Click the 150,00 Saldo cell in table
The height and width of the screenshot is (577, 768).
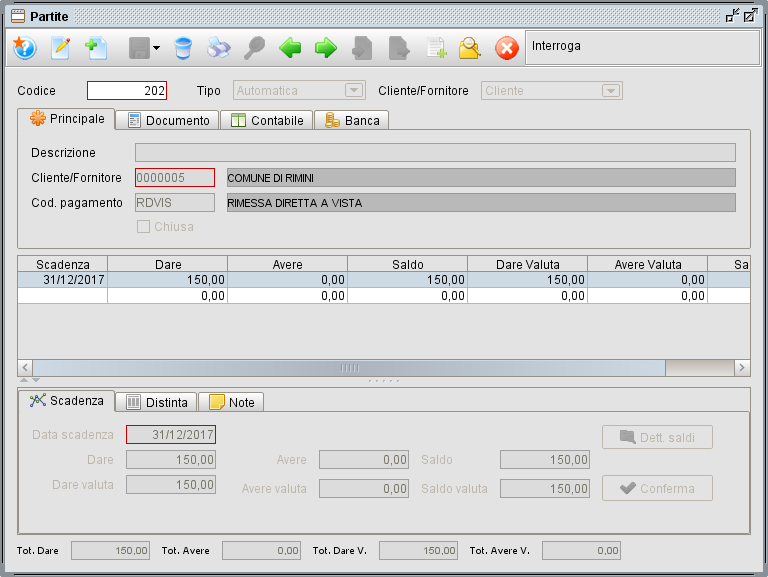coord(408,280)
